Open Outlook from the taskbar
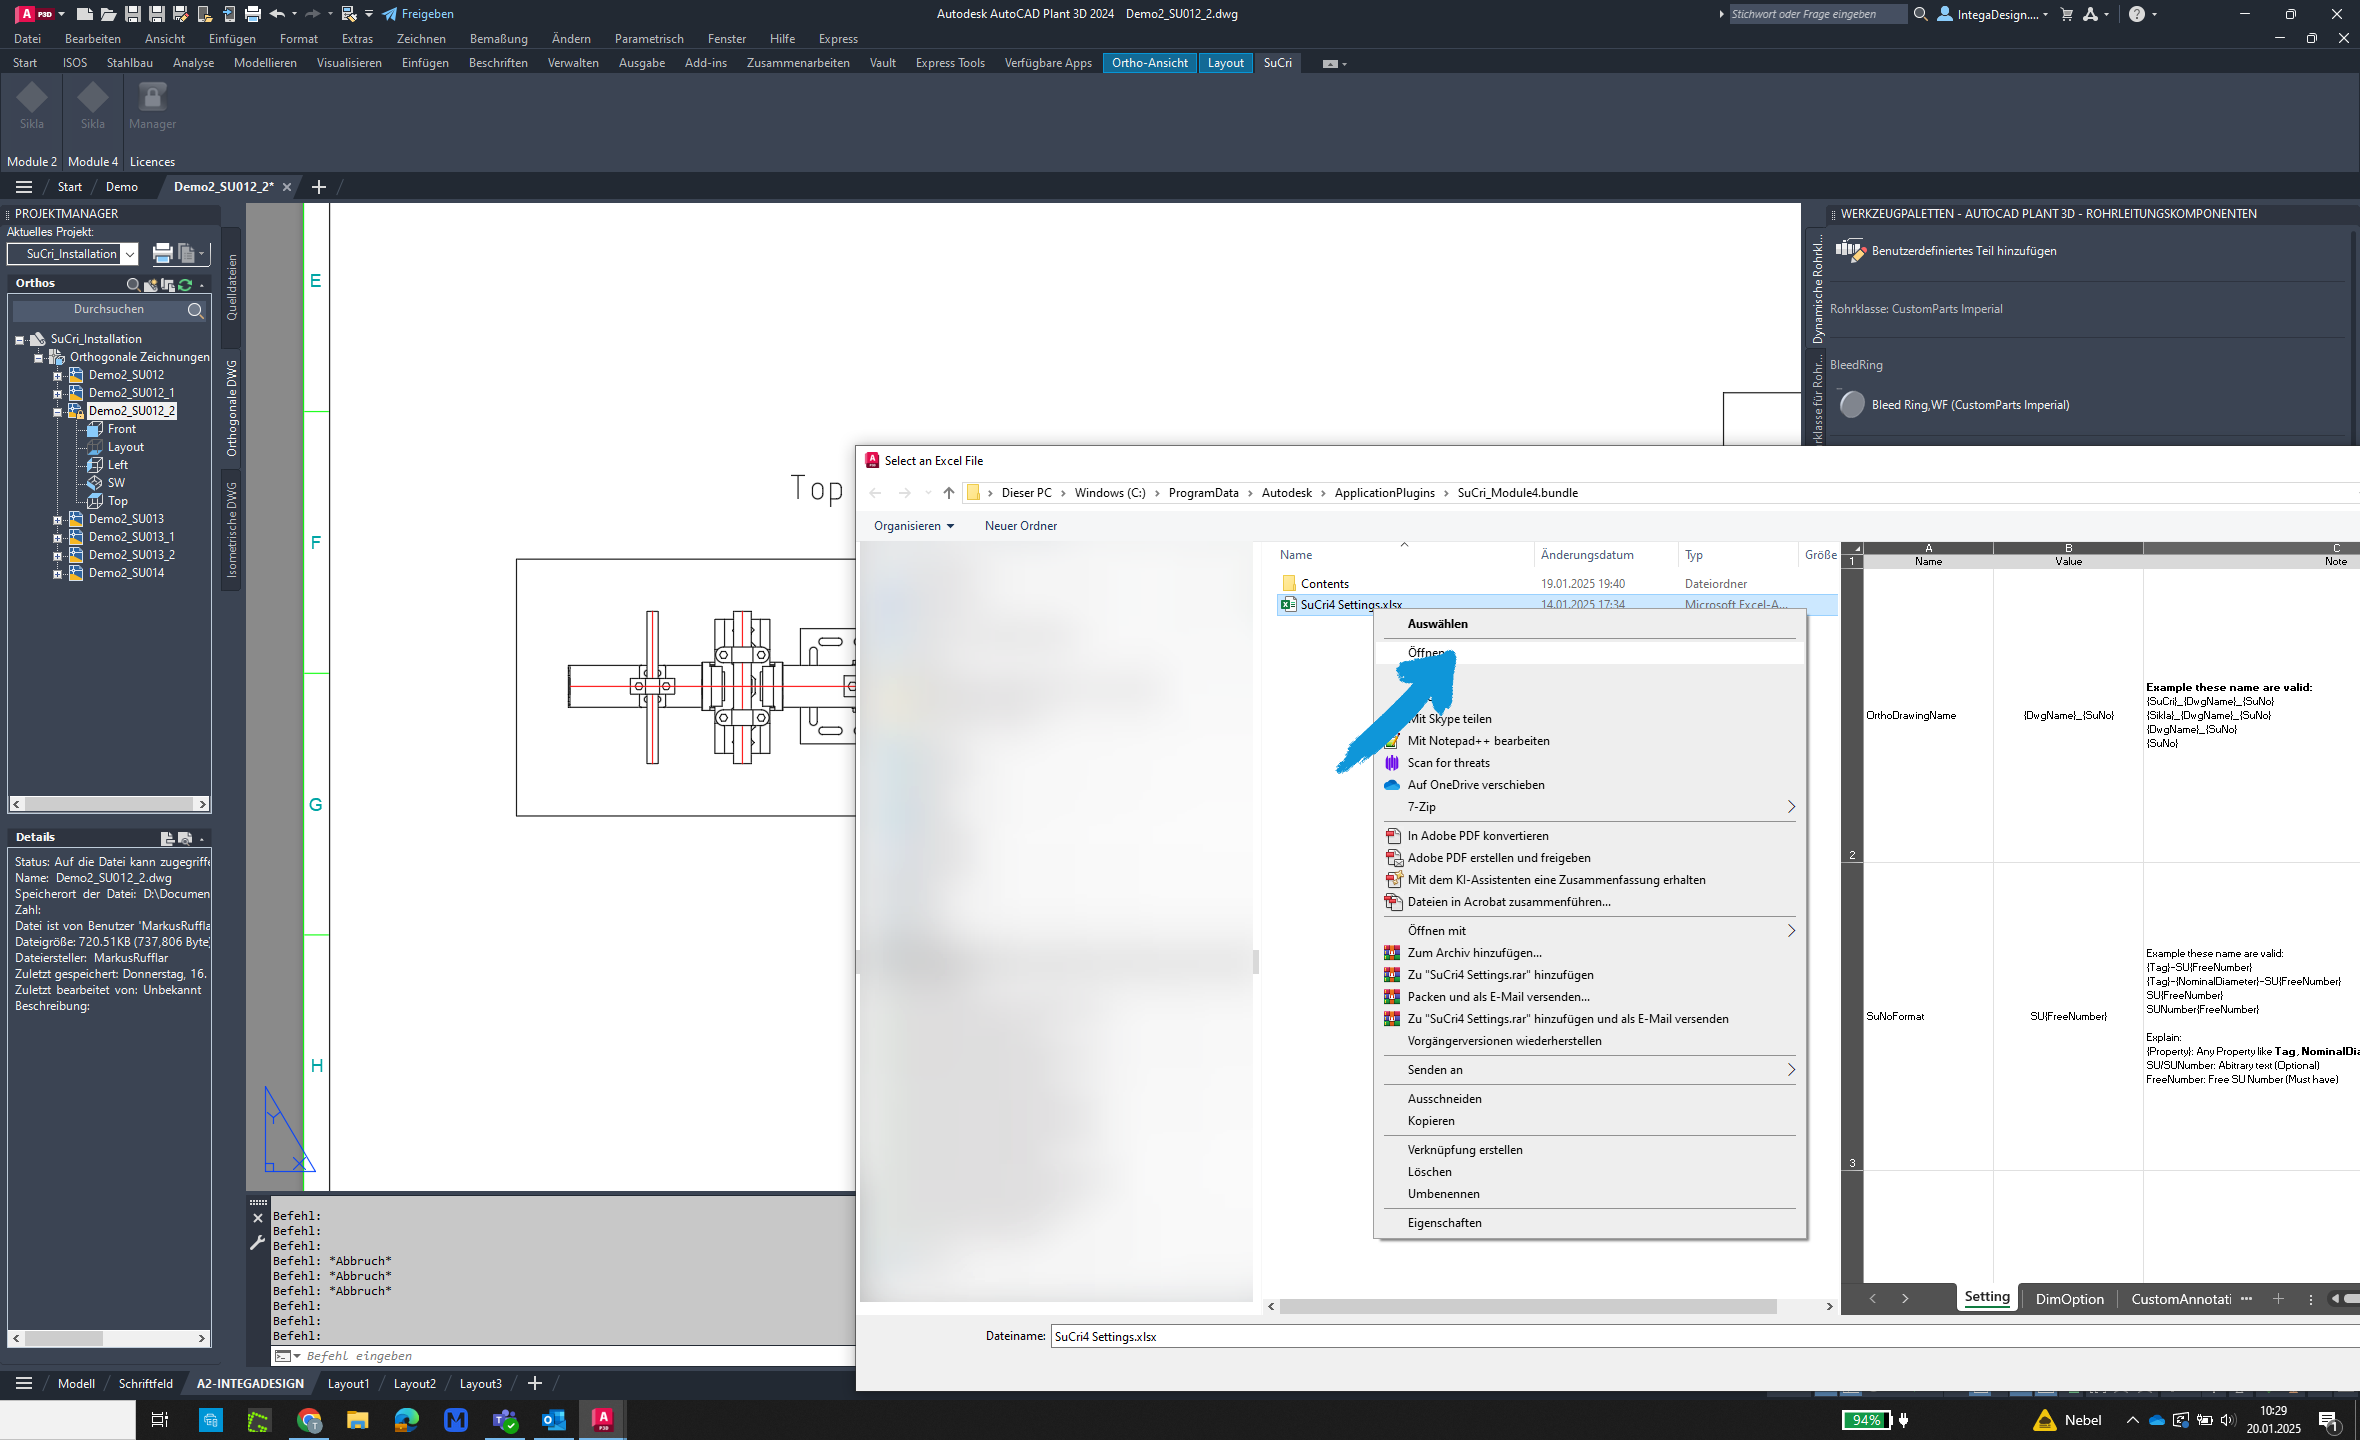Image resolution: width=2360 pixels, height=1440 pixels. [x=553, y=1420]
